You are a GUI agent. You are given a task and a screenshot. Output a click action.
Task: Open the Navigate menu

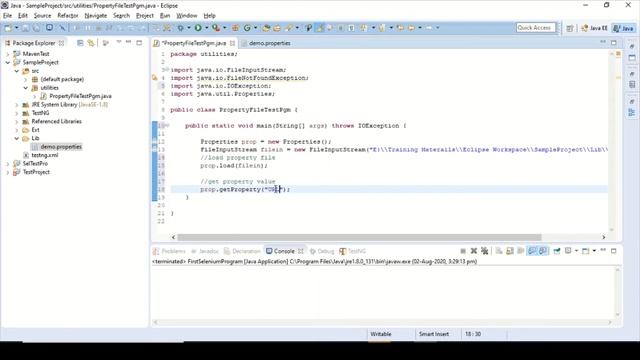click(x=96, y=16)
